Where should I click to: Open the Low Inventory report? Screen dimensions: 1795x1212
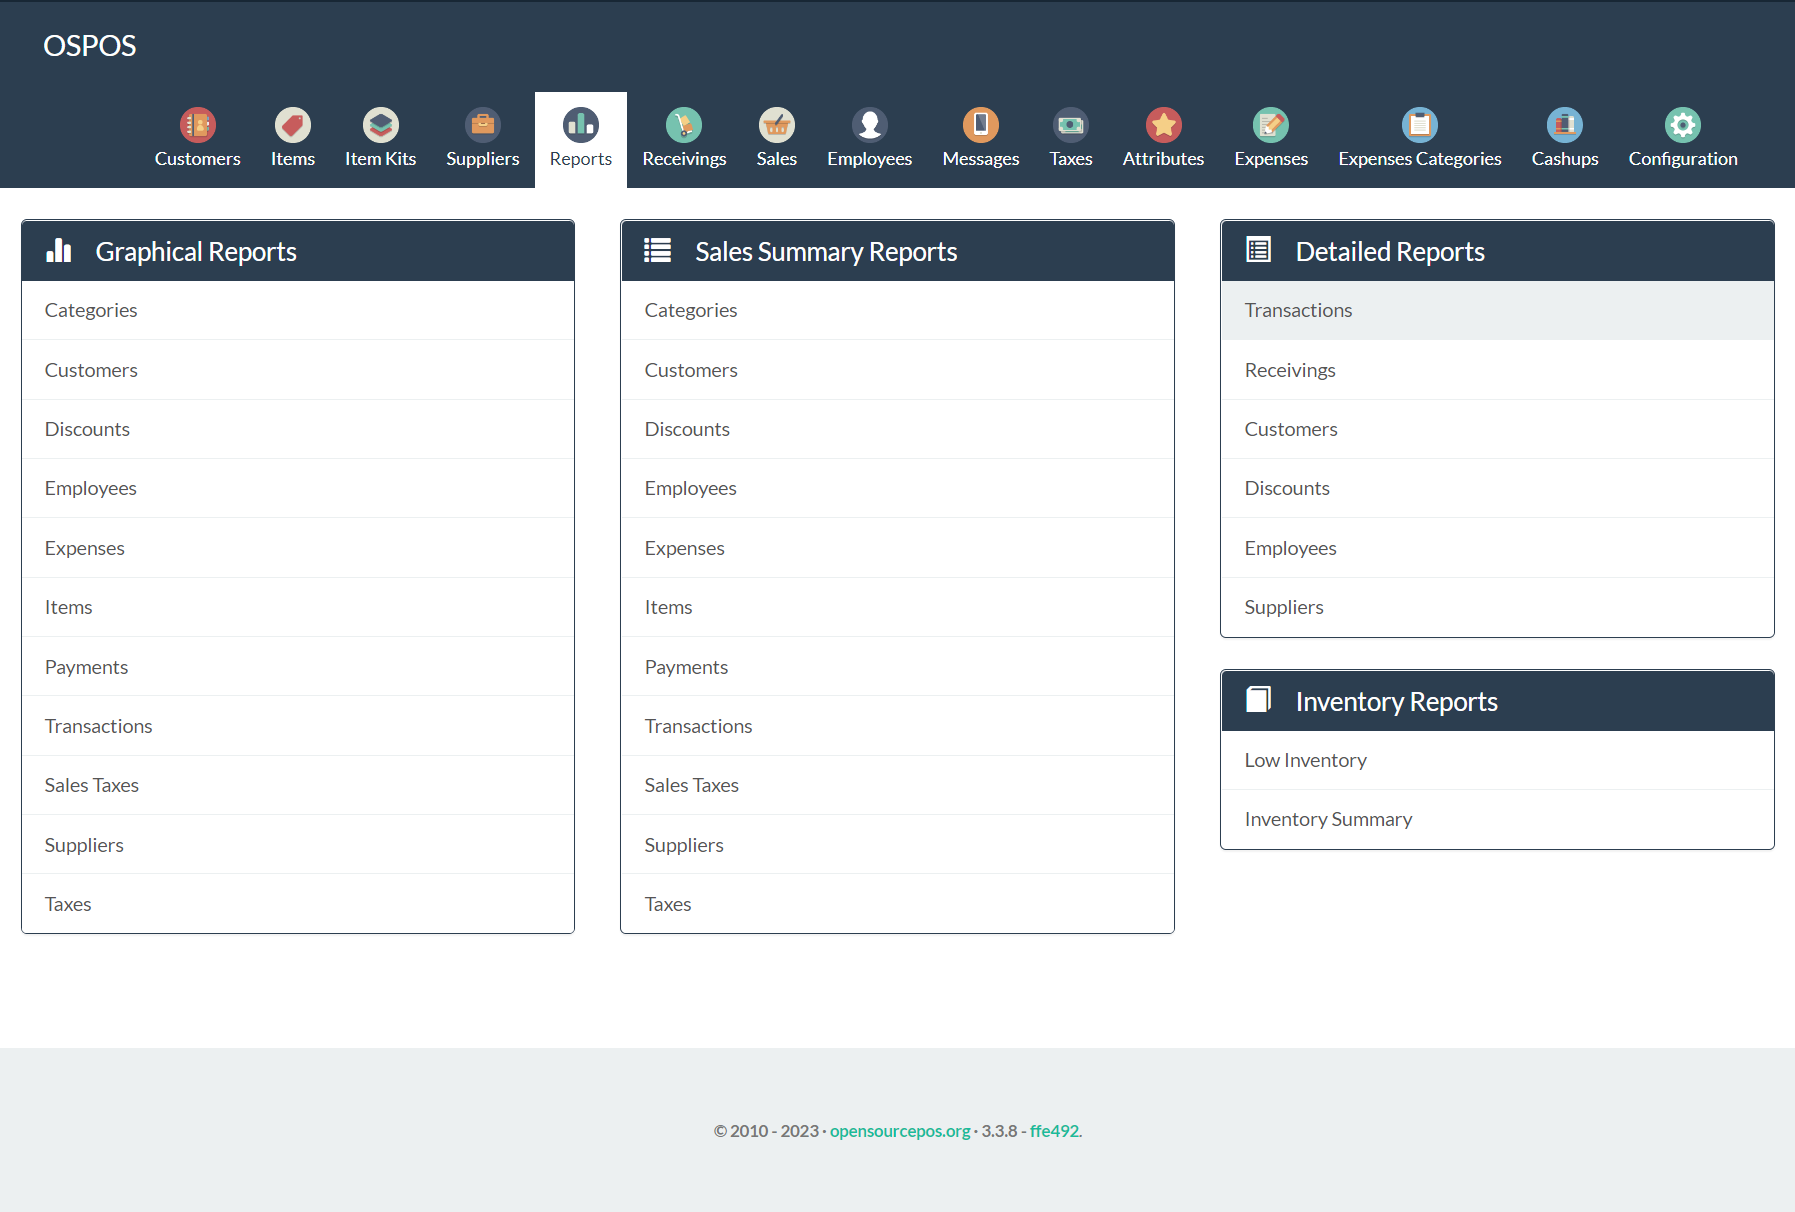pyautogui.click(x=1305, y=760)
